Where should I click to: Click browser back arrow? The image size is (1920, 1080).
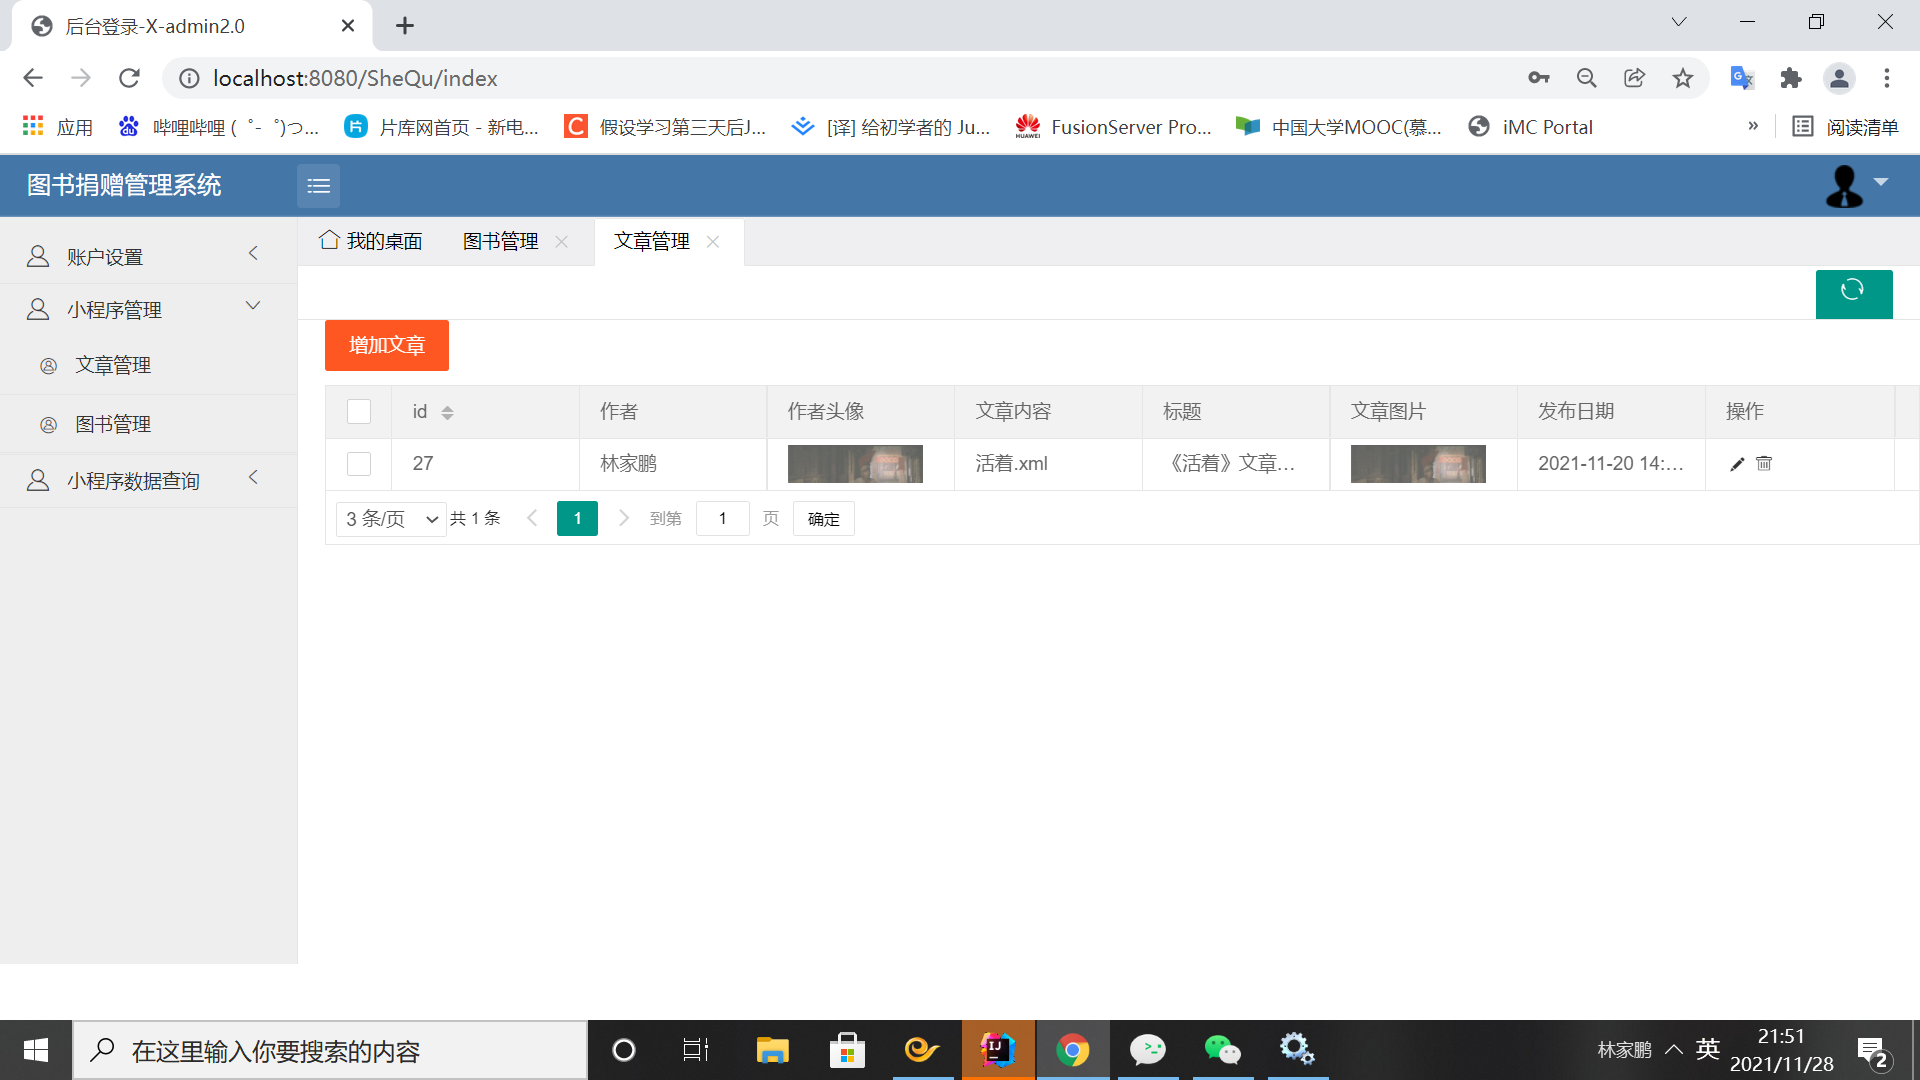click(x=33, y=78)
